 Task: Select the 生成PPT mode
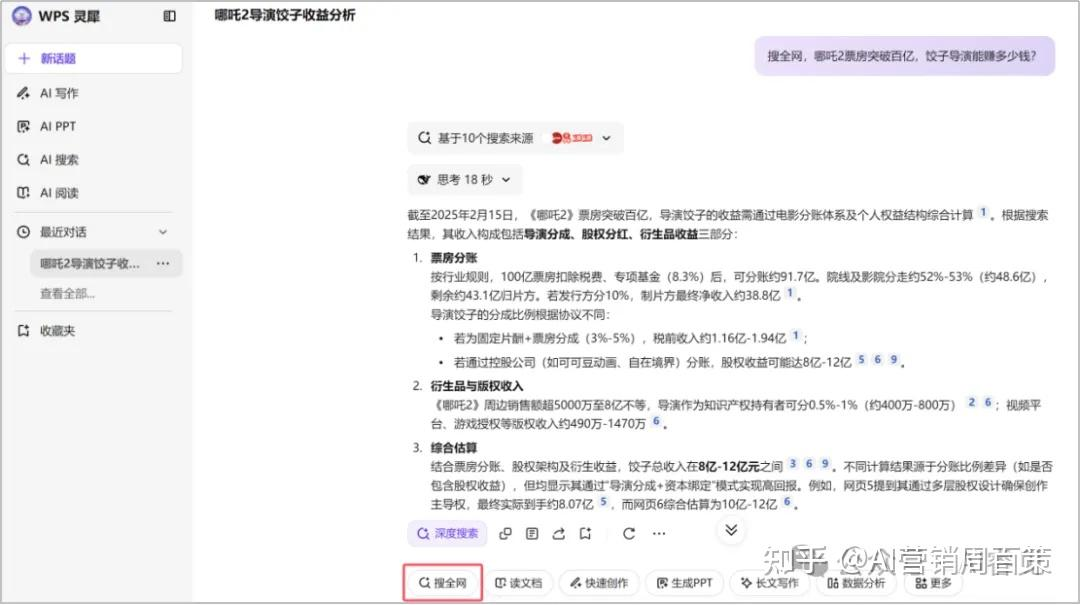[x=684, y=583]
